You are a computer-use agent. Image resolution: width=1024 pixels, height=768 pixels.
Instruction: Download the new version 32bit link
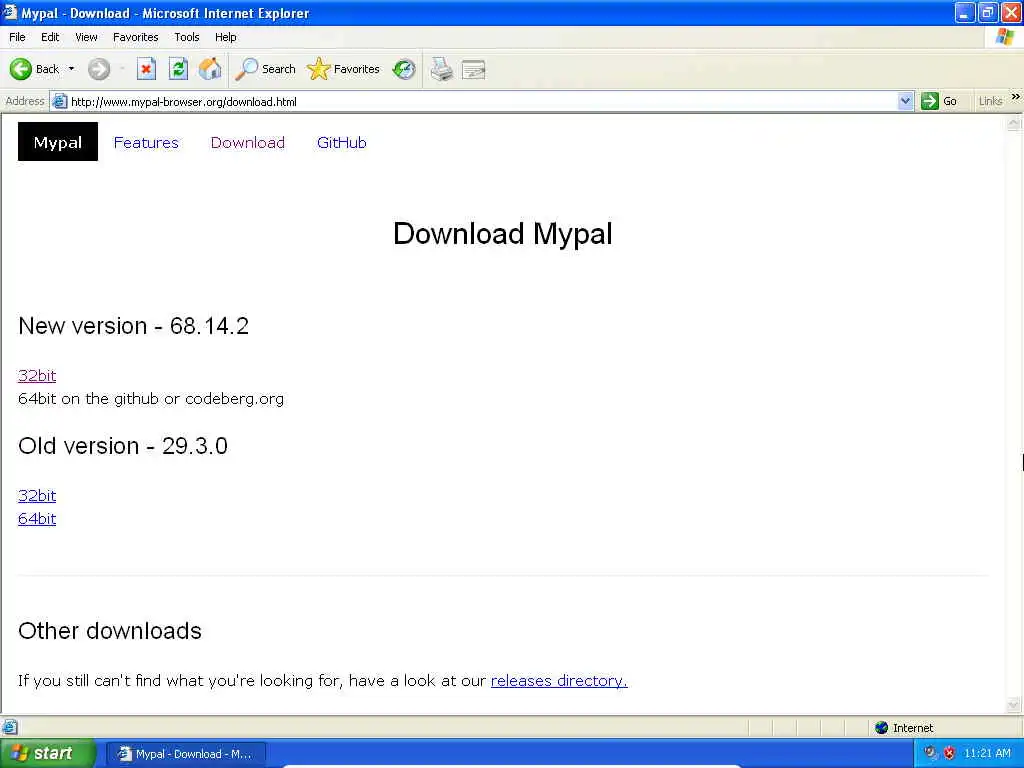pyautogui.click(x=37, y=376)
